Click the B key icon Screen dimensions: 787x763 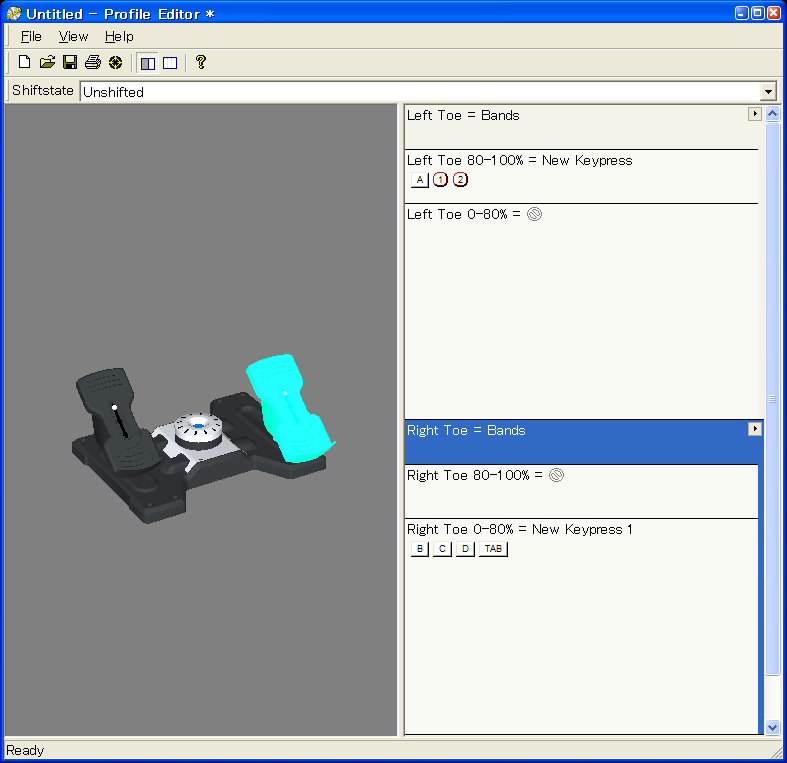pyautogui.click(x=420, y=549)
